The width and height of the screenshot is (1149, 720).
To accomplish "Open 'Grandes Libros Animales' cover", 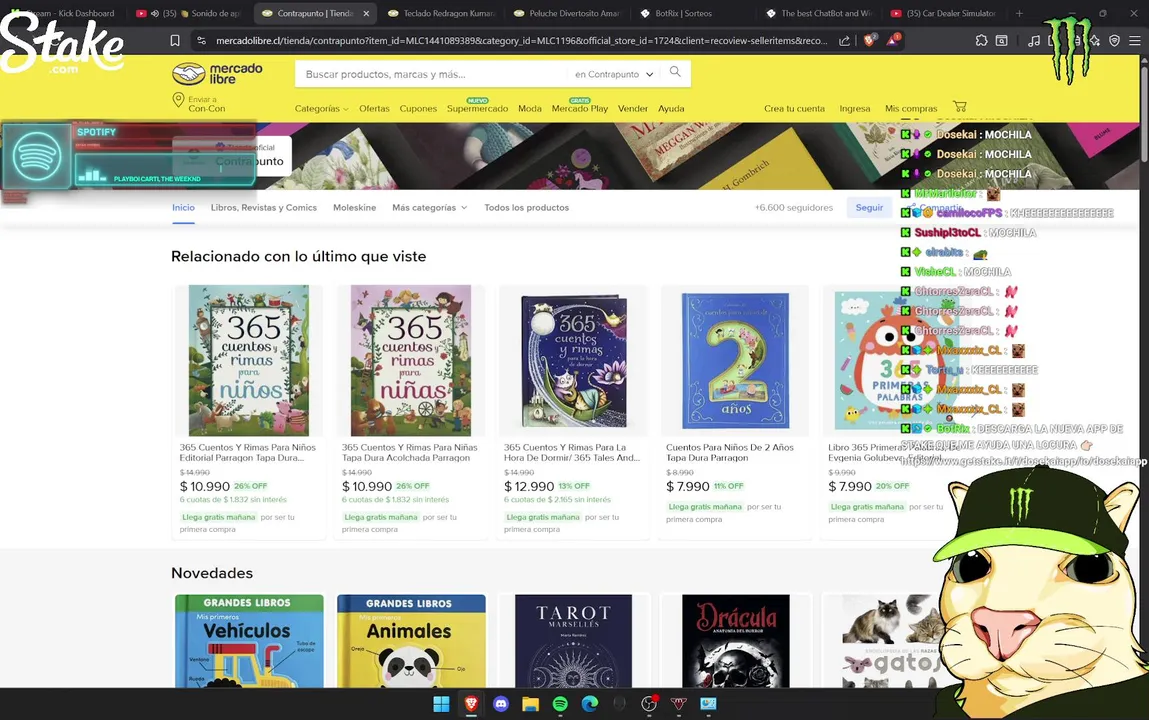I will coord(411,641).
